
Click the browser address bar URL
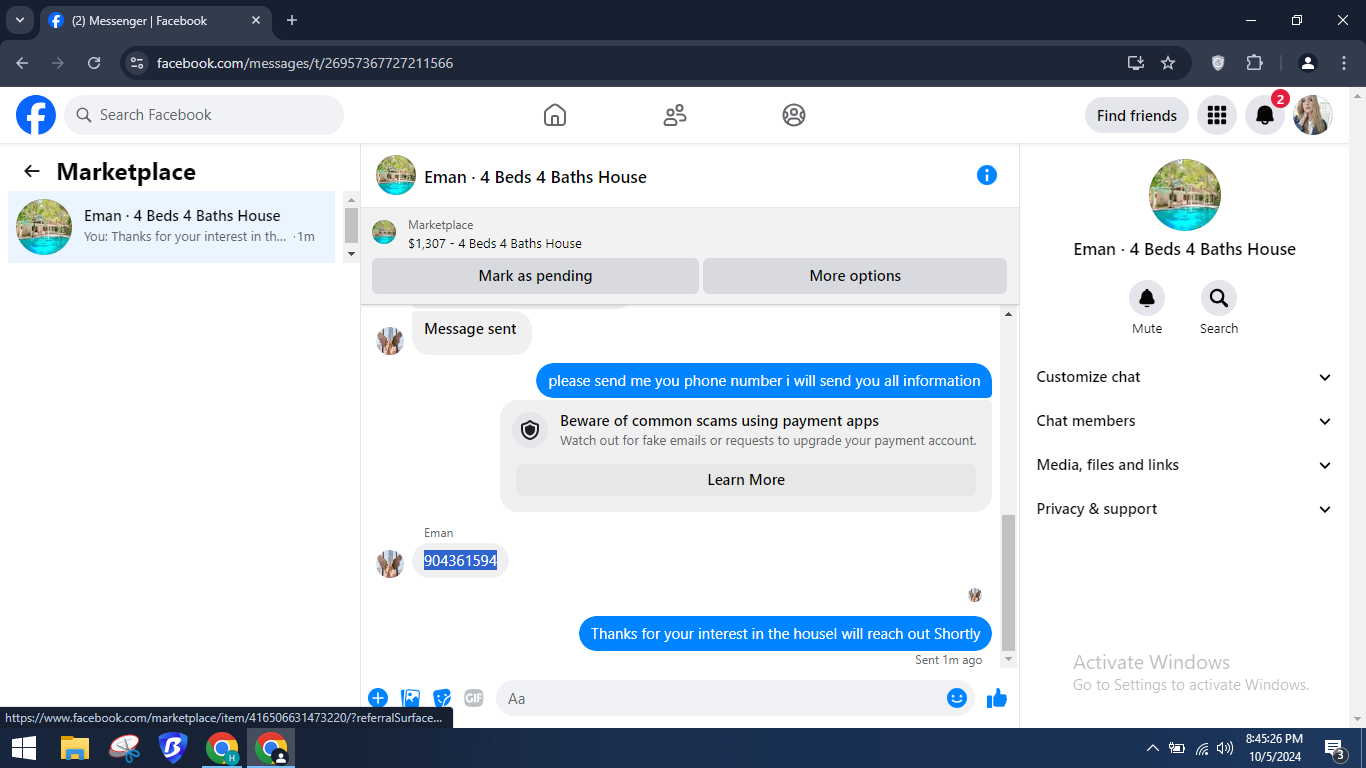[x=305, y=63]
